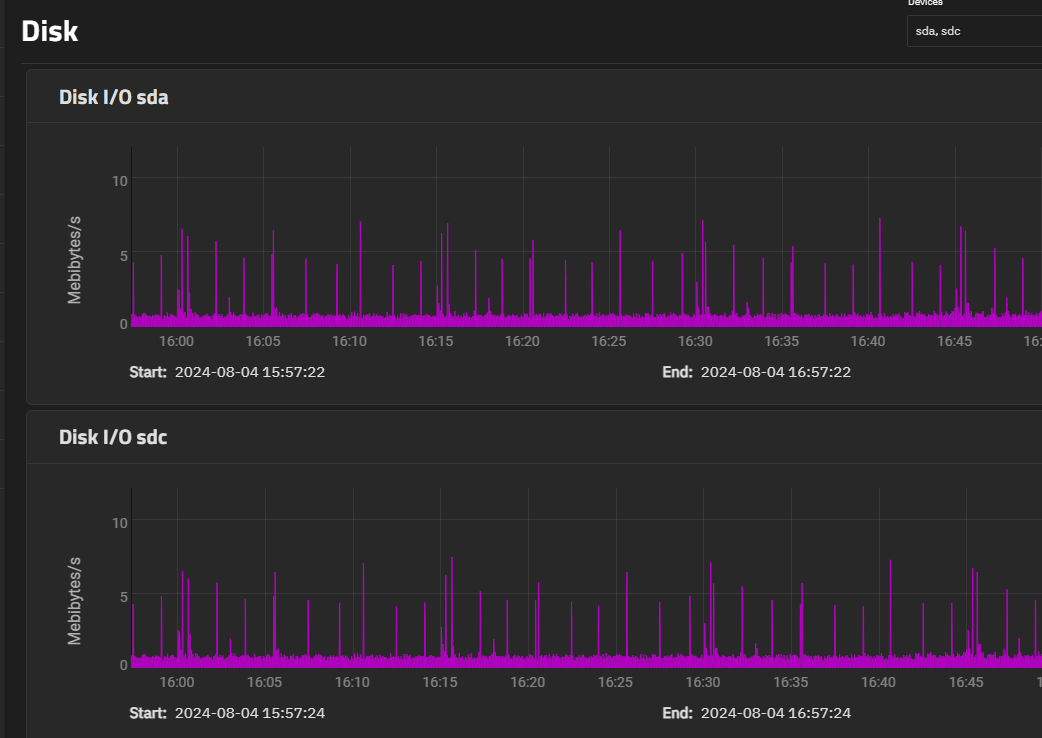Click the 16:30 tick on sdc chart
This screenshot has width=1042, height=738.
coord(702,682)
